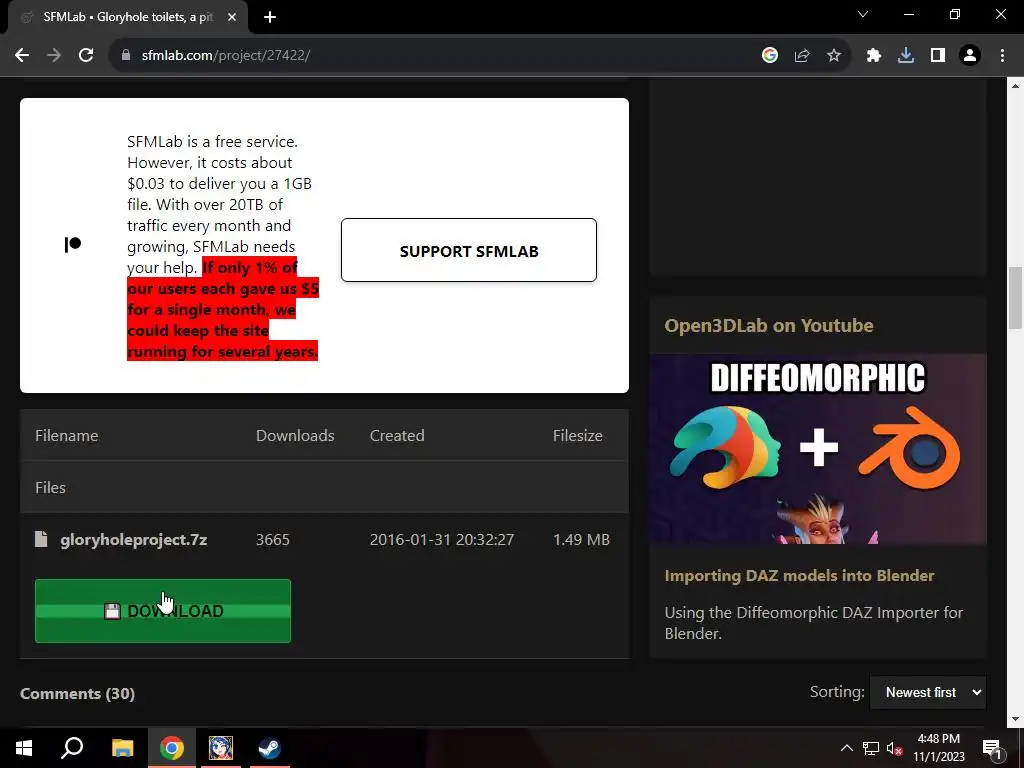Close the SFMLab tab
The height and width of the screenshot is (768, 1024).
click(x=232, y=18)
